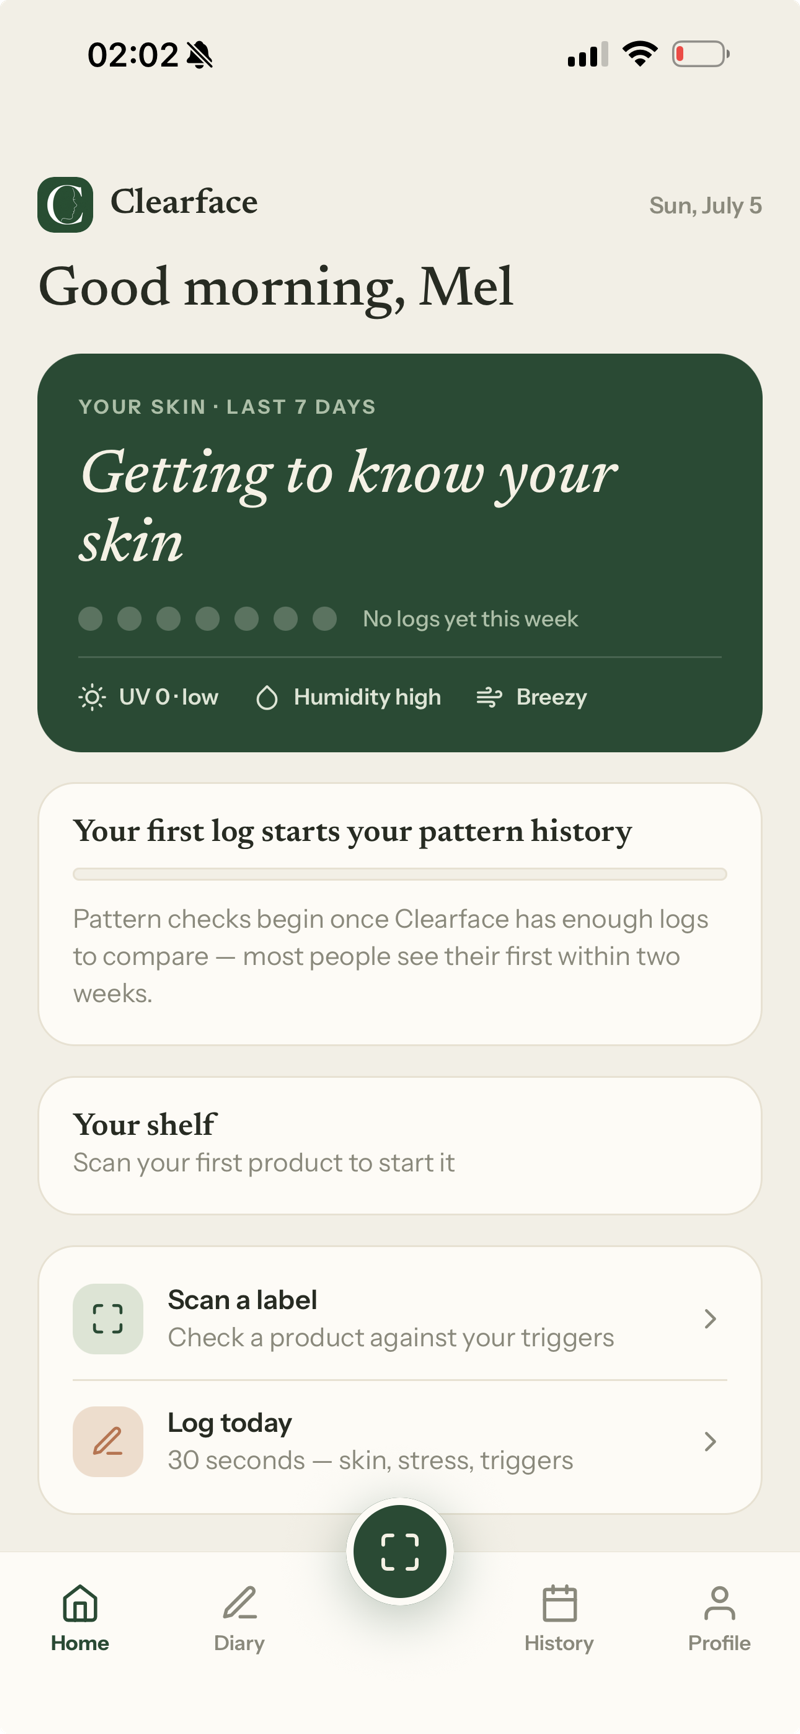The width and height of the screenshot is (800, 1734).
Task: Open the Getting to know your skin card
Action: [x=400, y=552]
